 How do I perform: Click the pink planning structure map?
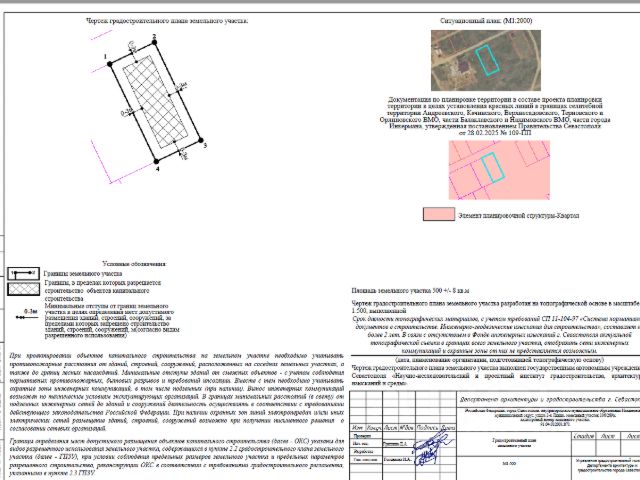click(x=499, y=170)
